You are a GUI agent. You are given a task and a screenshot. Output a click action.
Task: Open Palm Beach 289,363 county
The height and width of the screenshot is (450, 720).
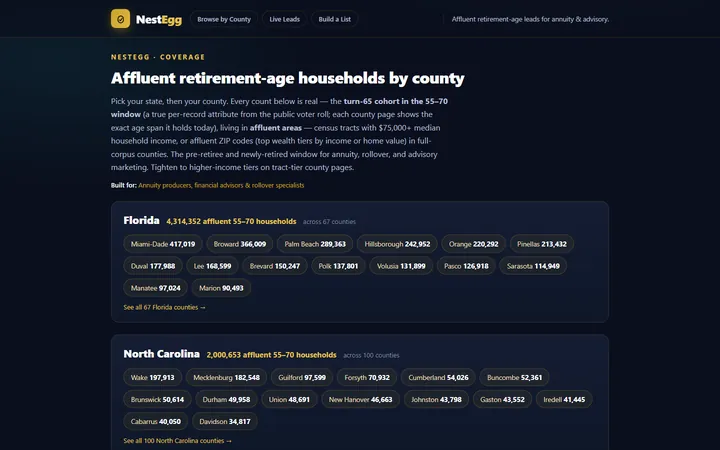[x=315, y=244]
